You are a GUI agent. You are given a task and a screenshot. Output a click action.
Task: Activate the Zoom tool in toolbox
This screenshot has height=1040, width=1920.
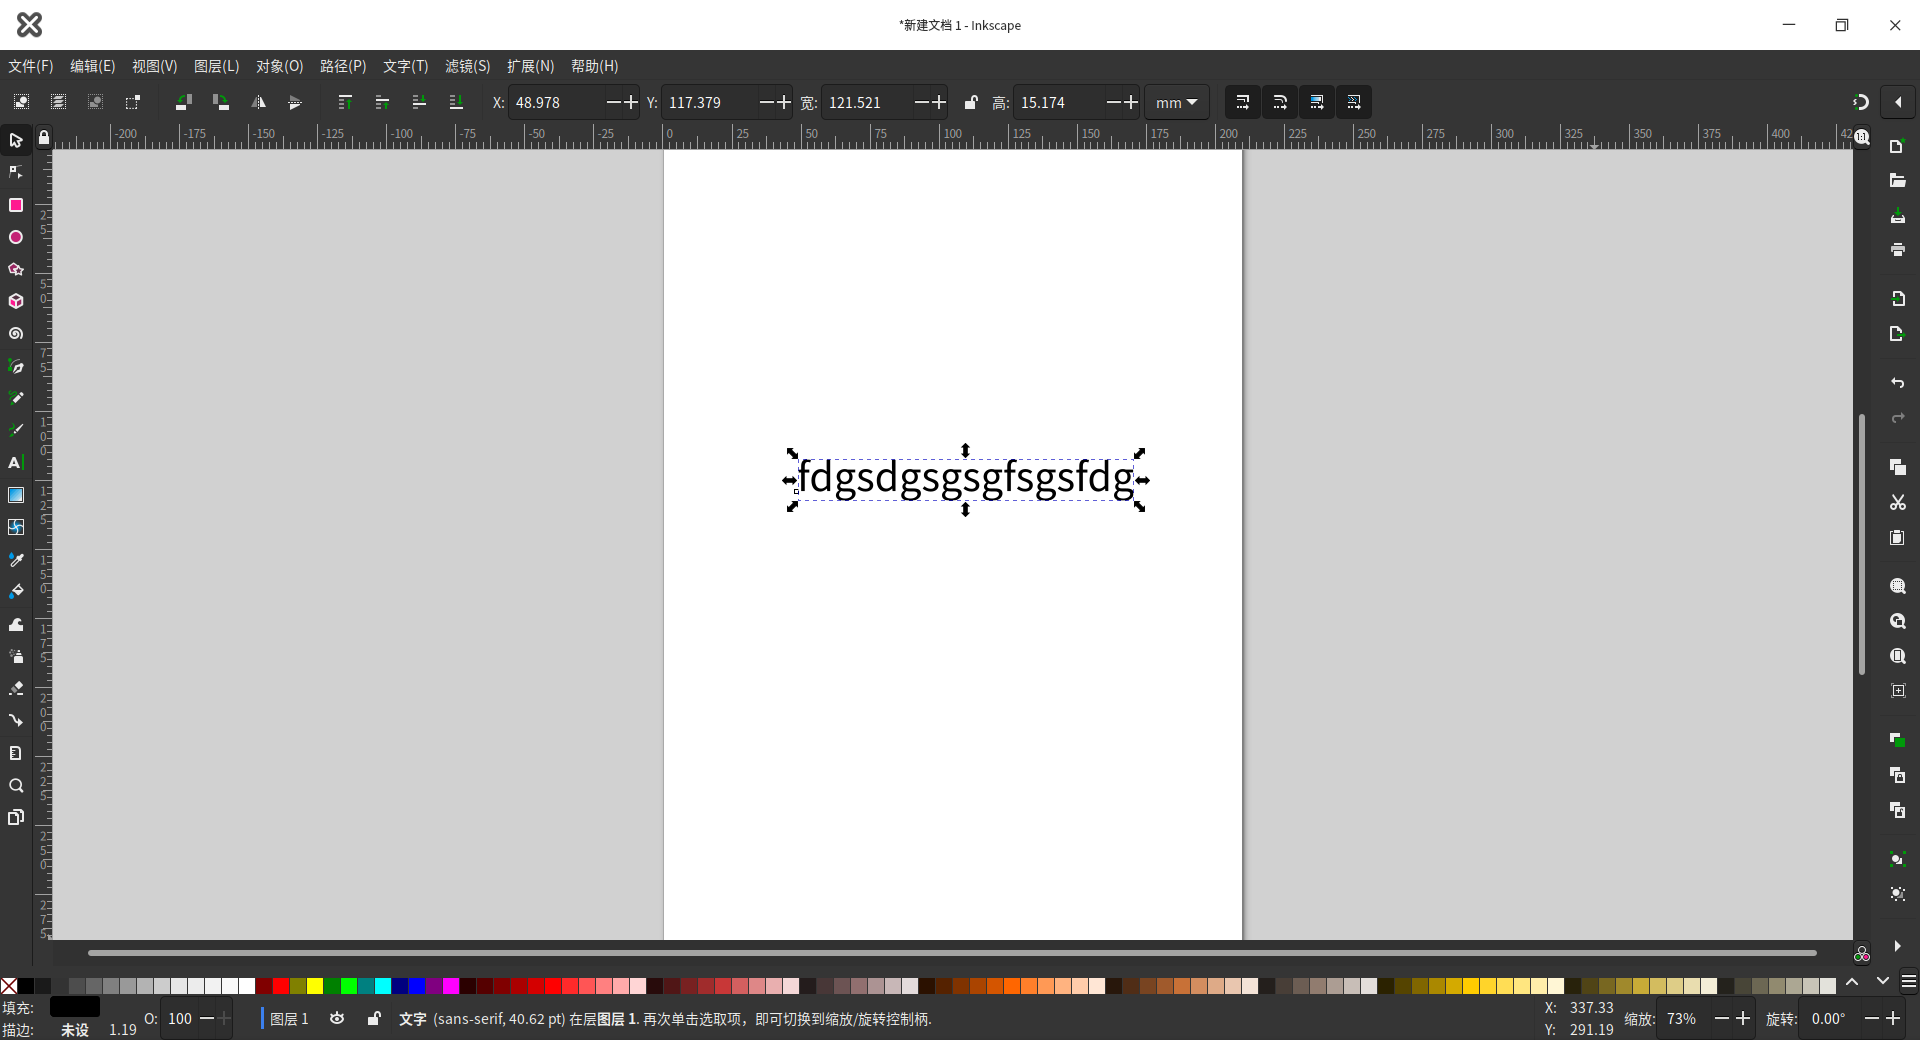coord(16,786)
